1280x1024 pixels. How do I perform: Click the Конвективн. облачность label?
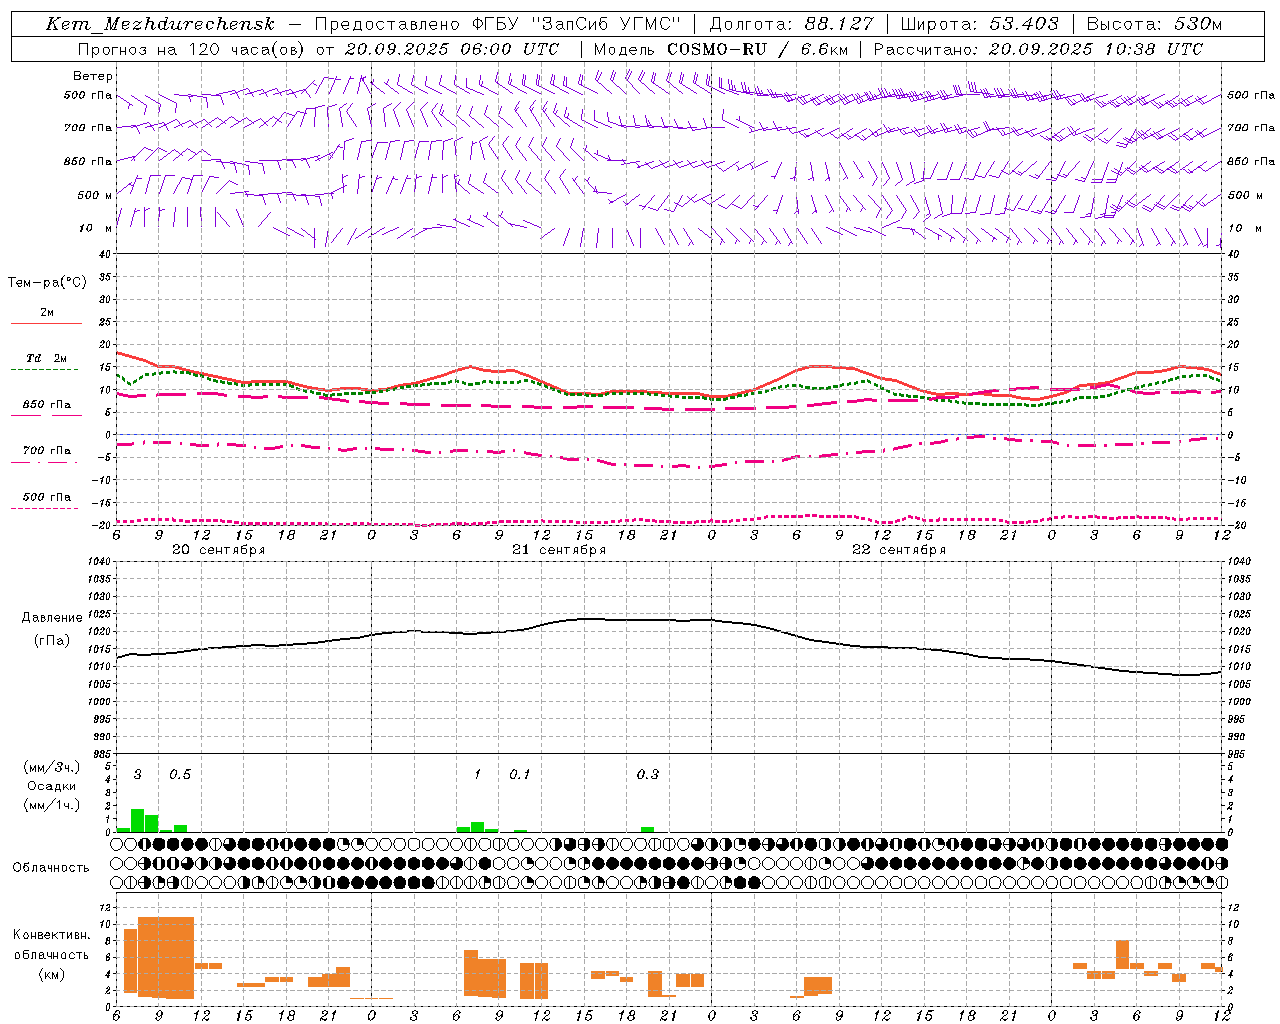(x=51, y=945)
